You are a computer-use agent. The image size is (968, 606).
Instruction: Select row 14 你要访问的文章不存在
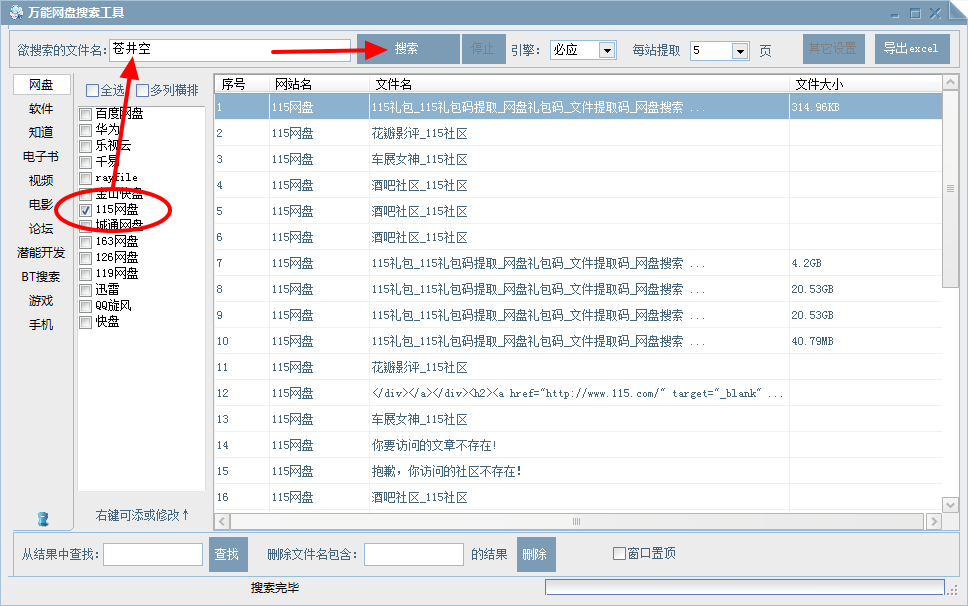(578, 445)
